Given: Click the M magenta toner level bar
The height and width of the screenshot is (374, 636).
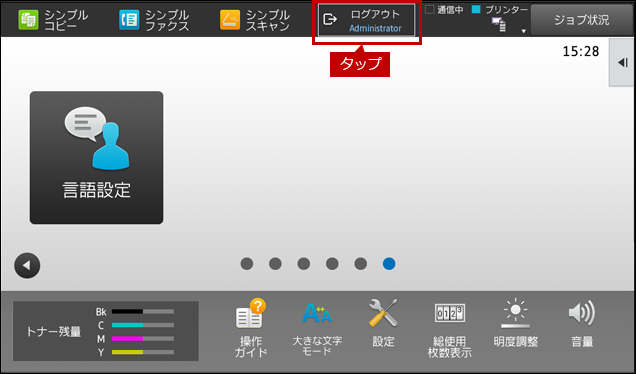Looking at the screenshot, I should tap(143, 338).
